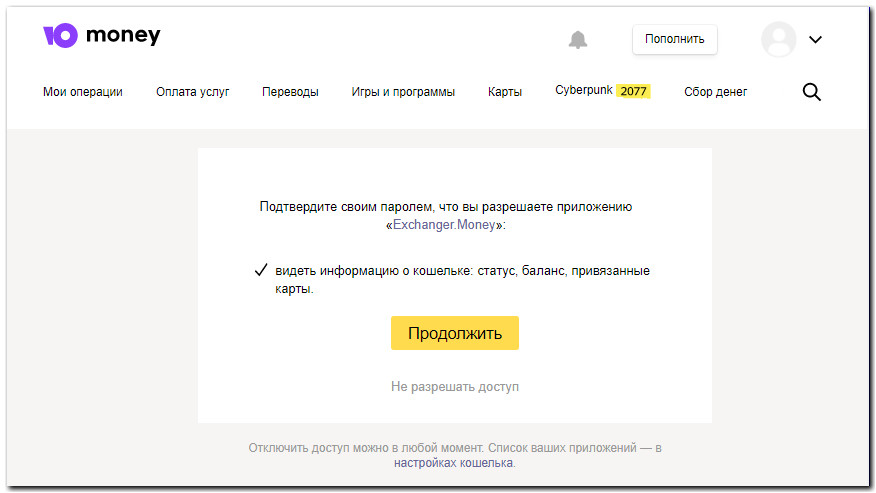The image size is (876, 493).
Task: Click the checkmark beside wallet info permission
Action: [x=261, y=270]
